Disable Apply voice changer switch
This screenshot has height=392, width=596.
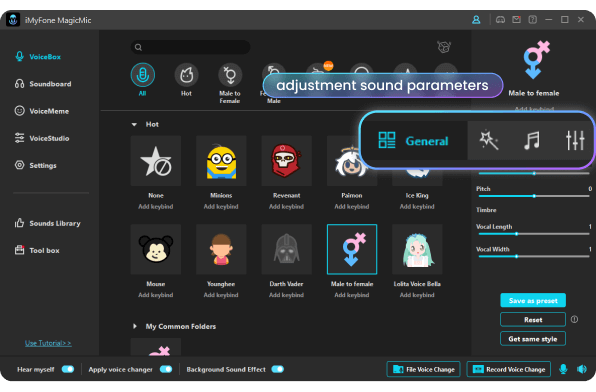click(166, 369)
